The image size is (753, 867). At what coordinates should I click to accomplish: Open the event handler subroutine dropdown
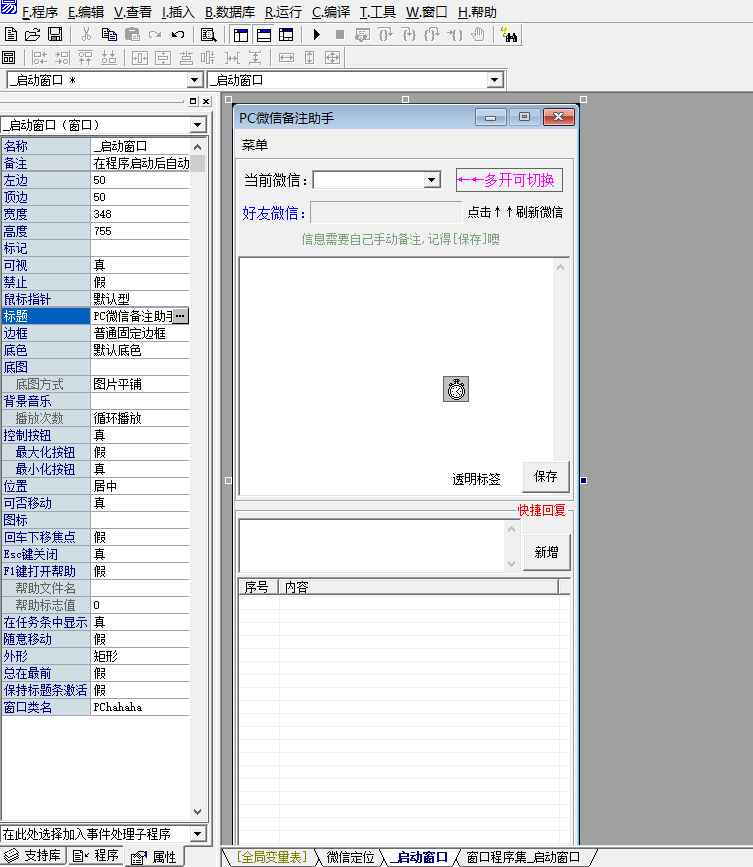click(197, 833)
